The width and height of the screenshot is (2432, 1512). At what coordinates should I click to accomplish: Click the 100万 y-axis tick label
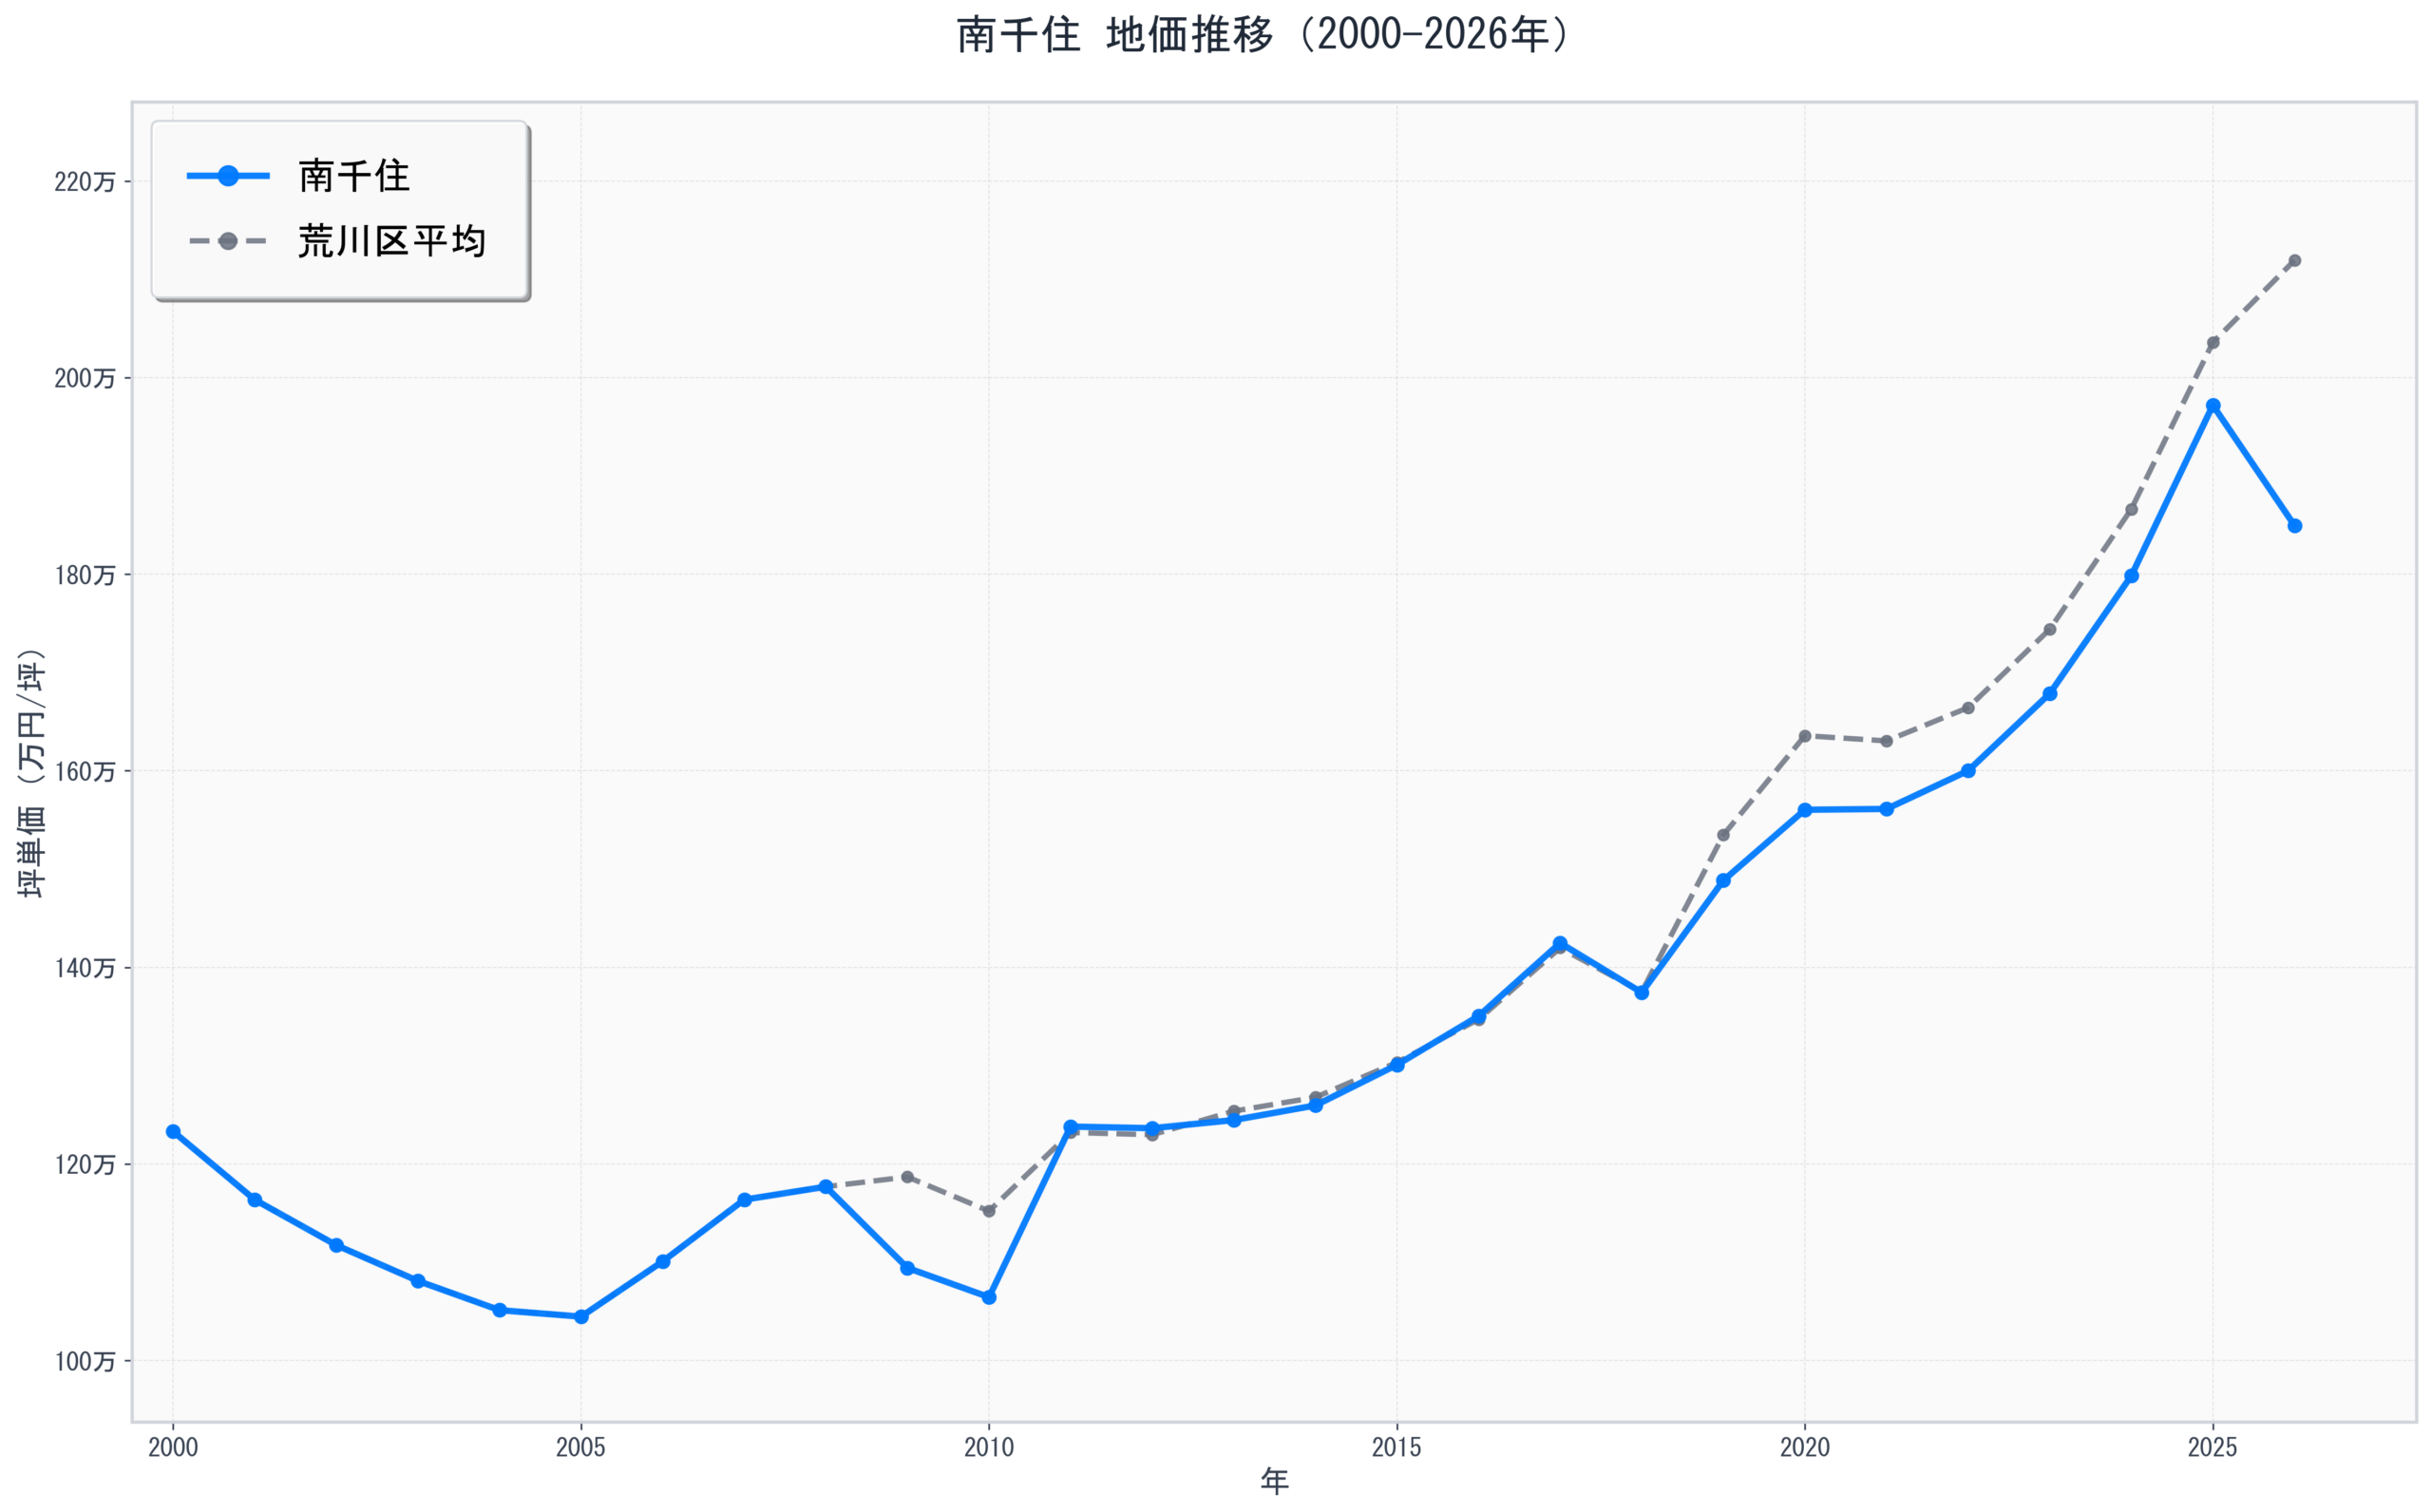(84, 1361)
